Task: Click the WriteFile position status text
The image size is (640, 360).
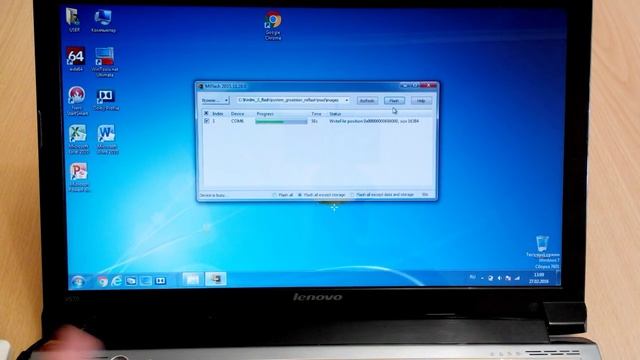Action: point(374,121)
